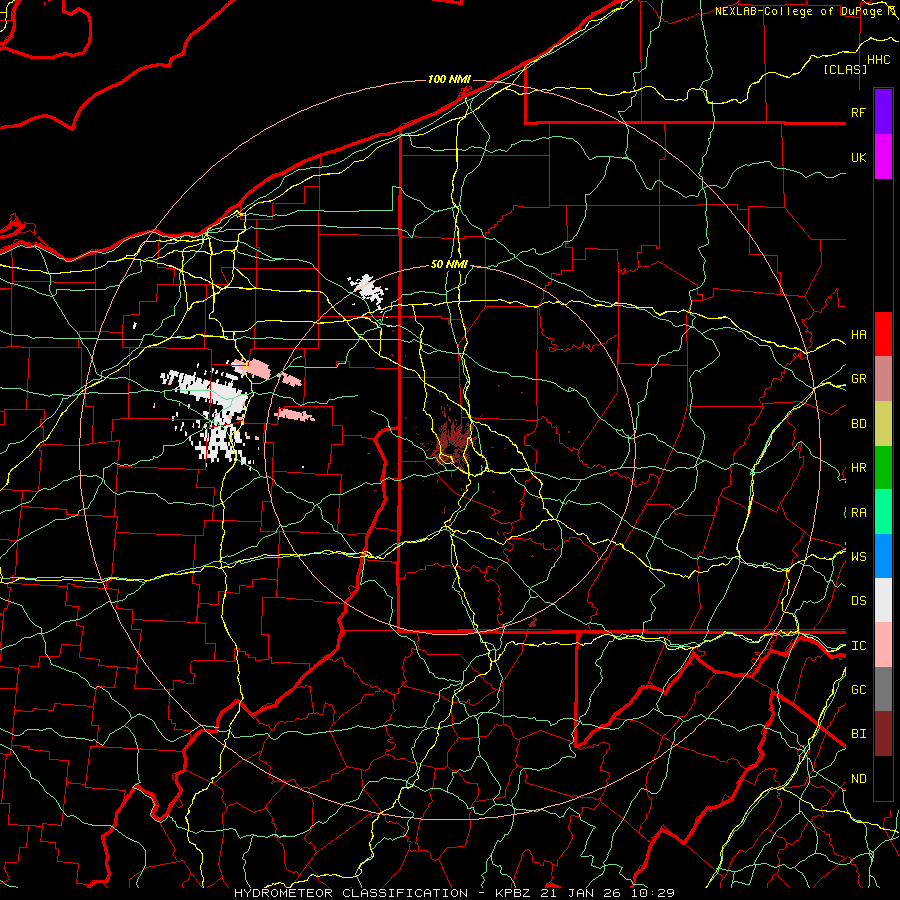Pick the RA light green legend swatch
Screen dimensions: 900x900
tap(883, 512)
